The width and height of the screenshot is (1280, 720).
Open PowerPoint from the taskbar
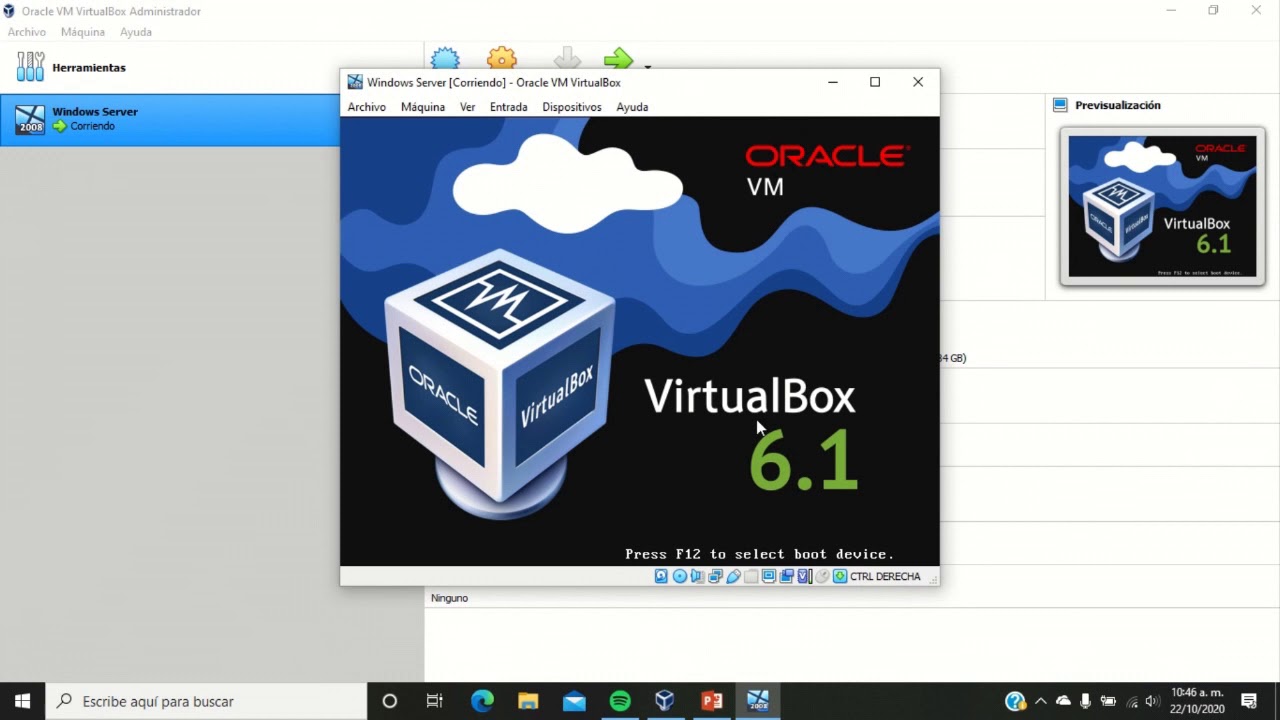pos(712,701)
